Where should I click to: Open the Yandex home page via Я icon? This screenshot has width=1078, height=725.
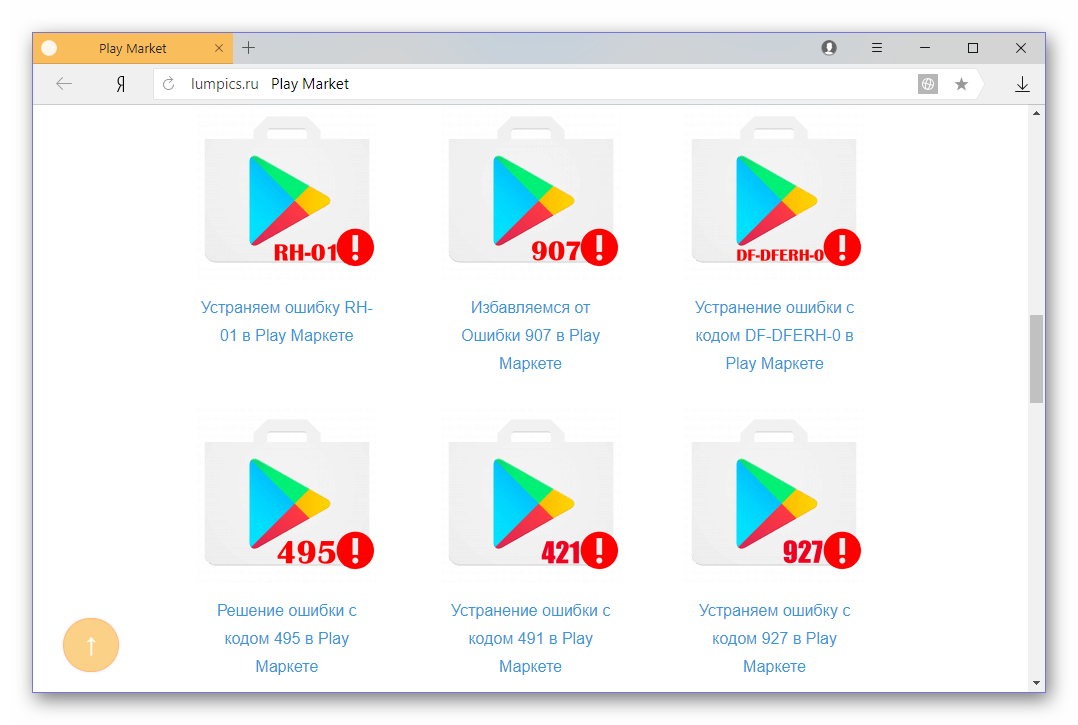(x=120, y=84)
